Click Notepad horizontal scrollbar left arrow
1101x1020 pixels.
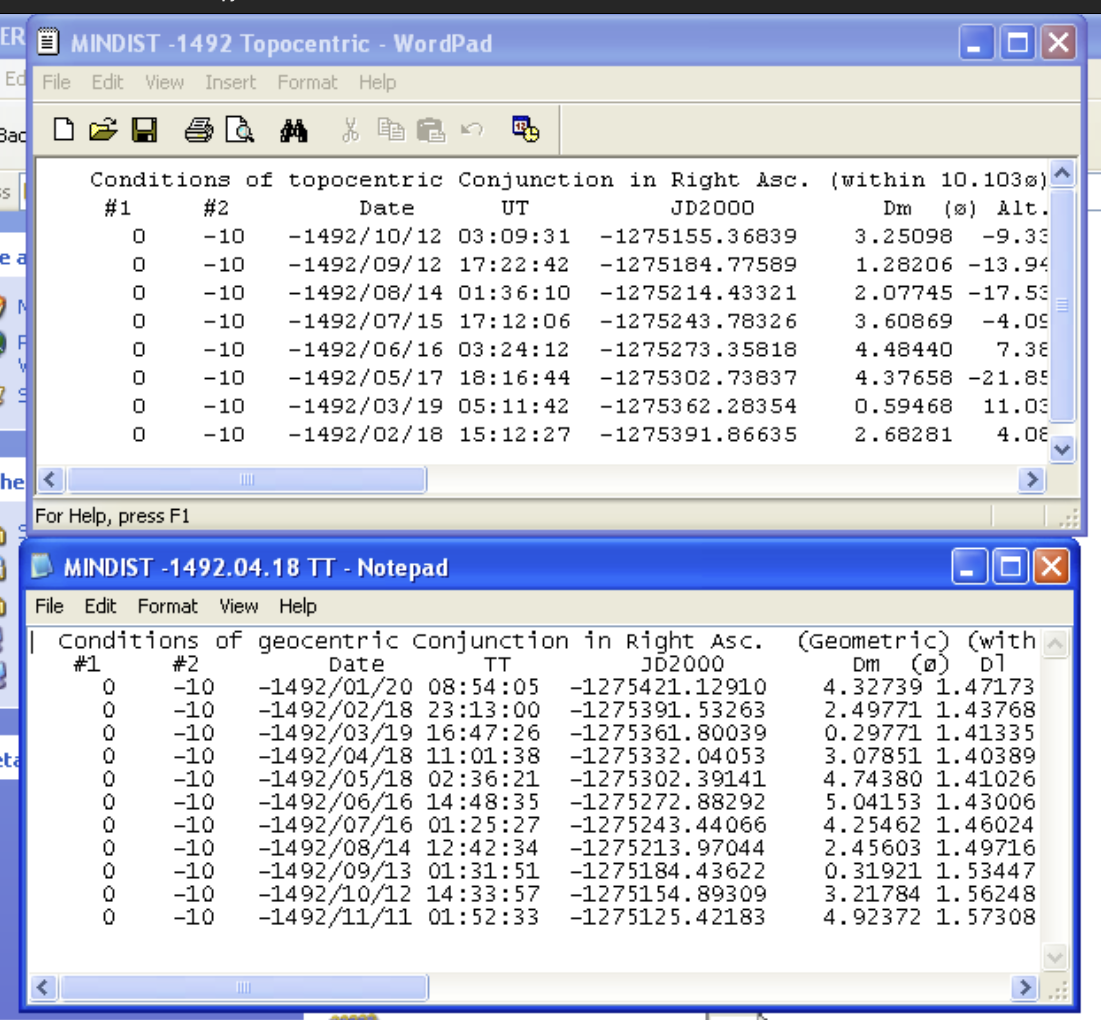[42, 988]
